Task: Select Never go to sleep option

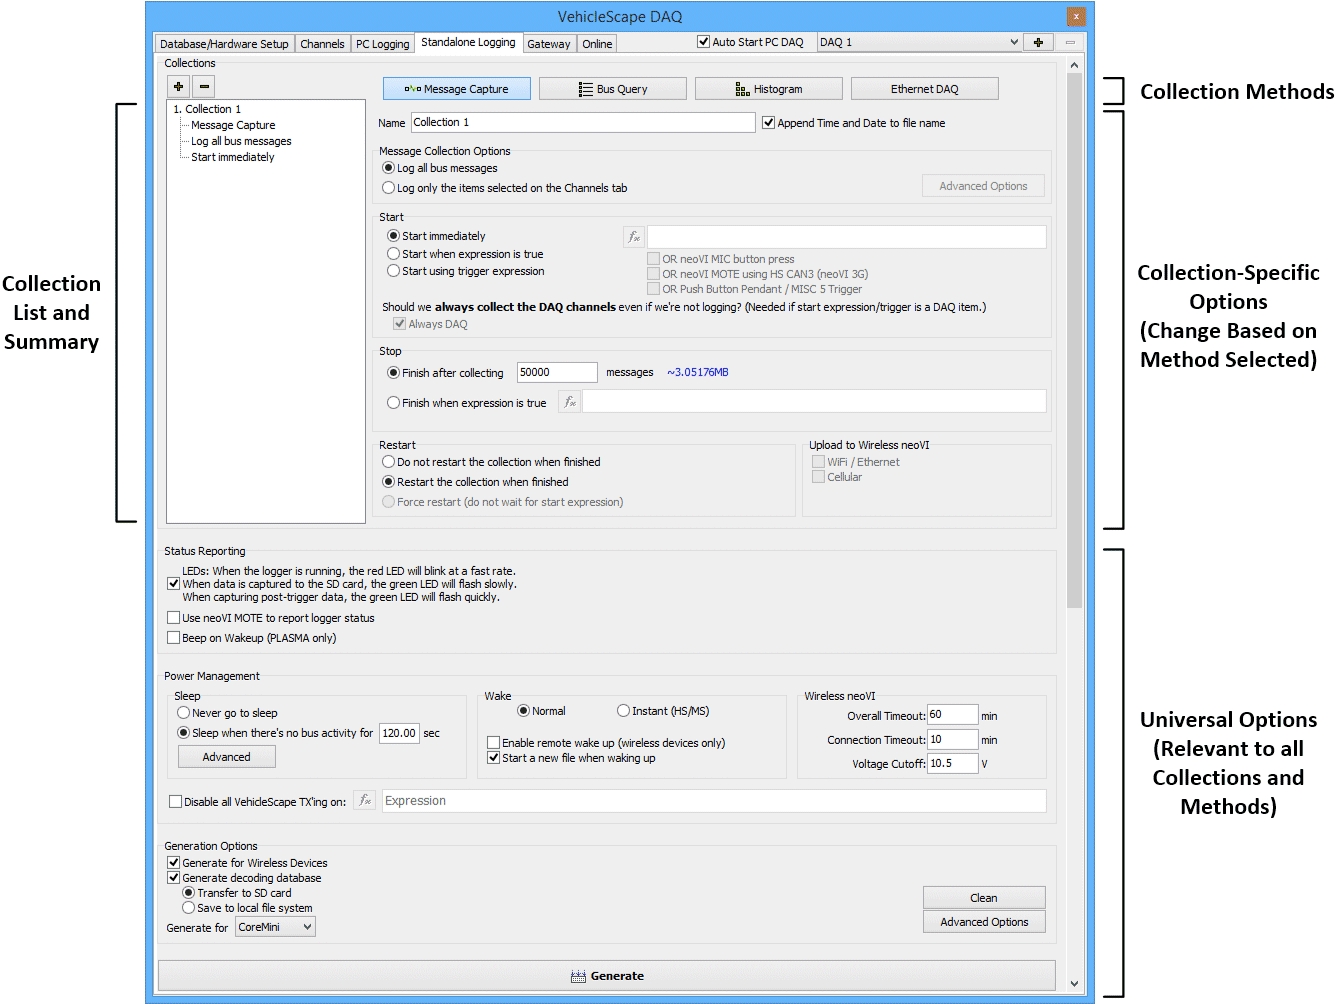Action: [184, 713]
